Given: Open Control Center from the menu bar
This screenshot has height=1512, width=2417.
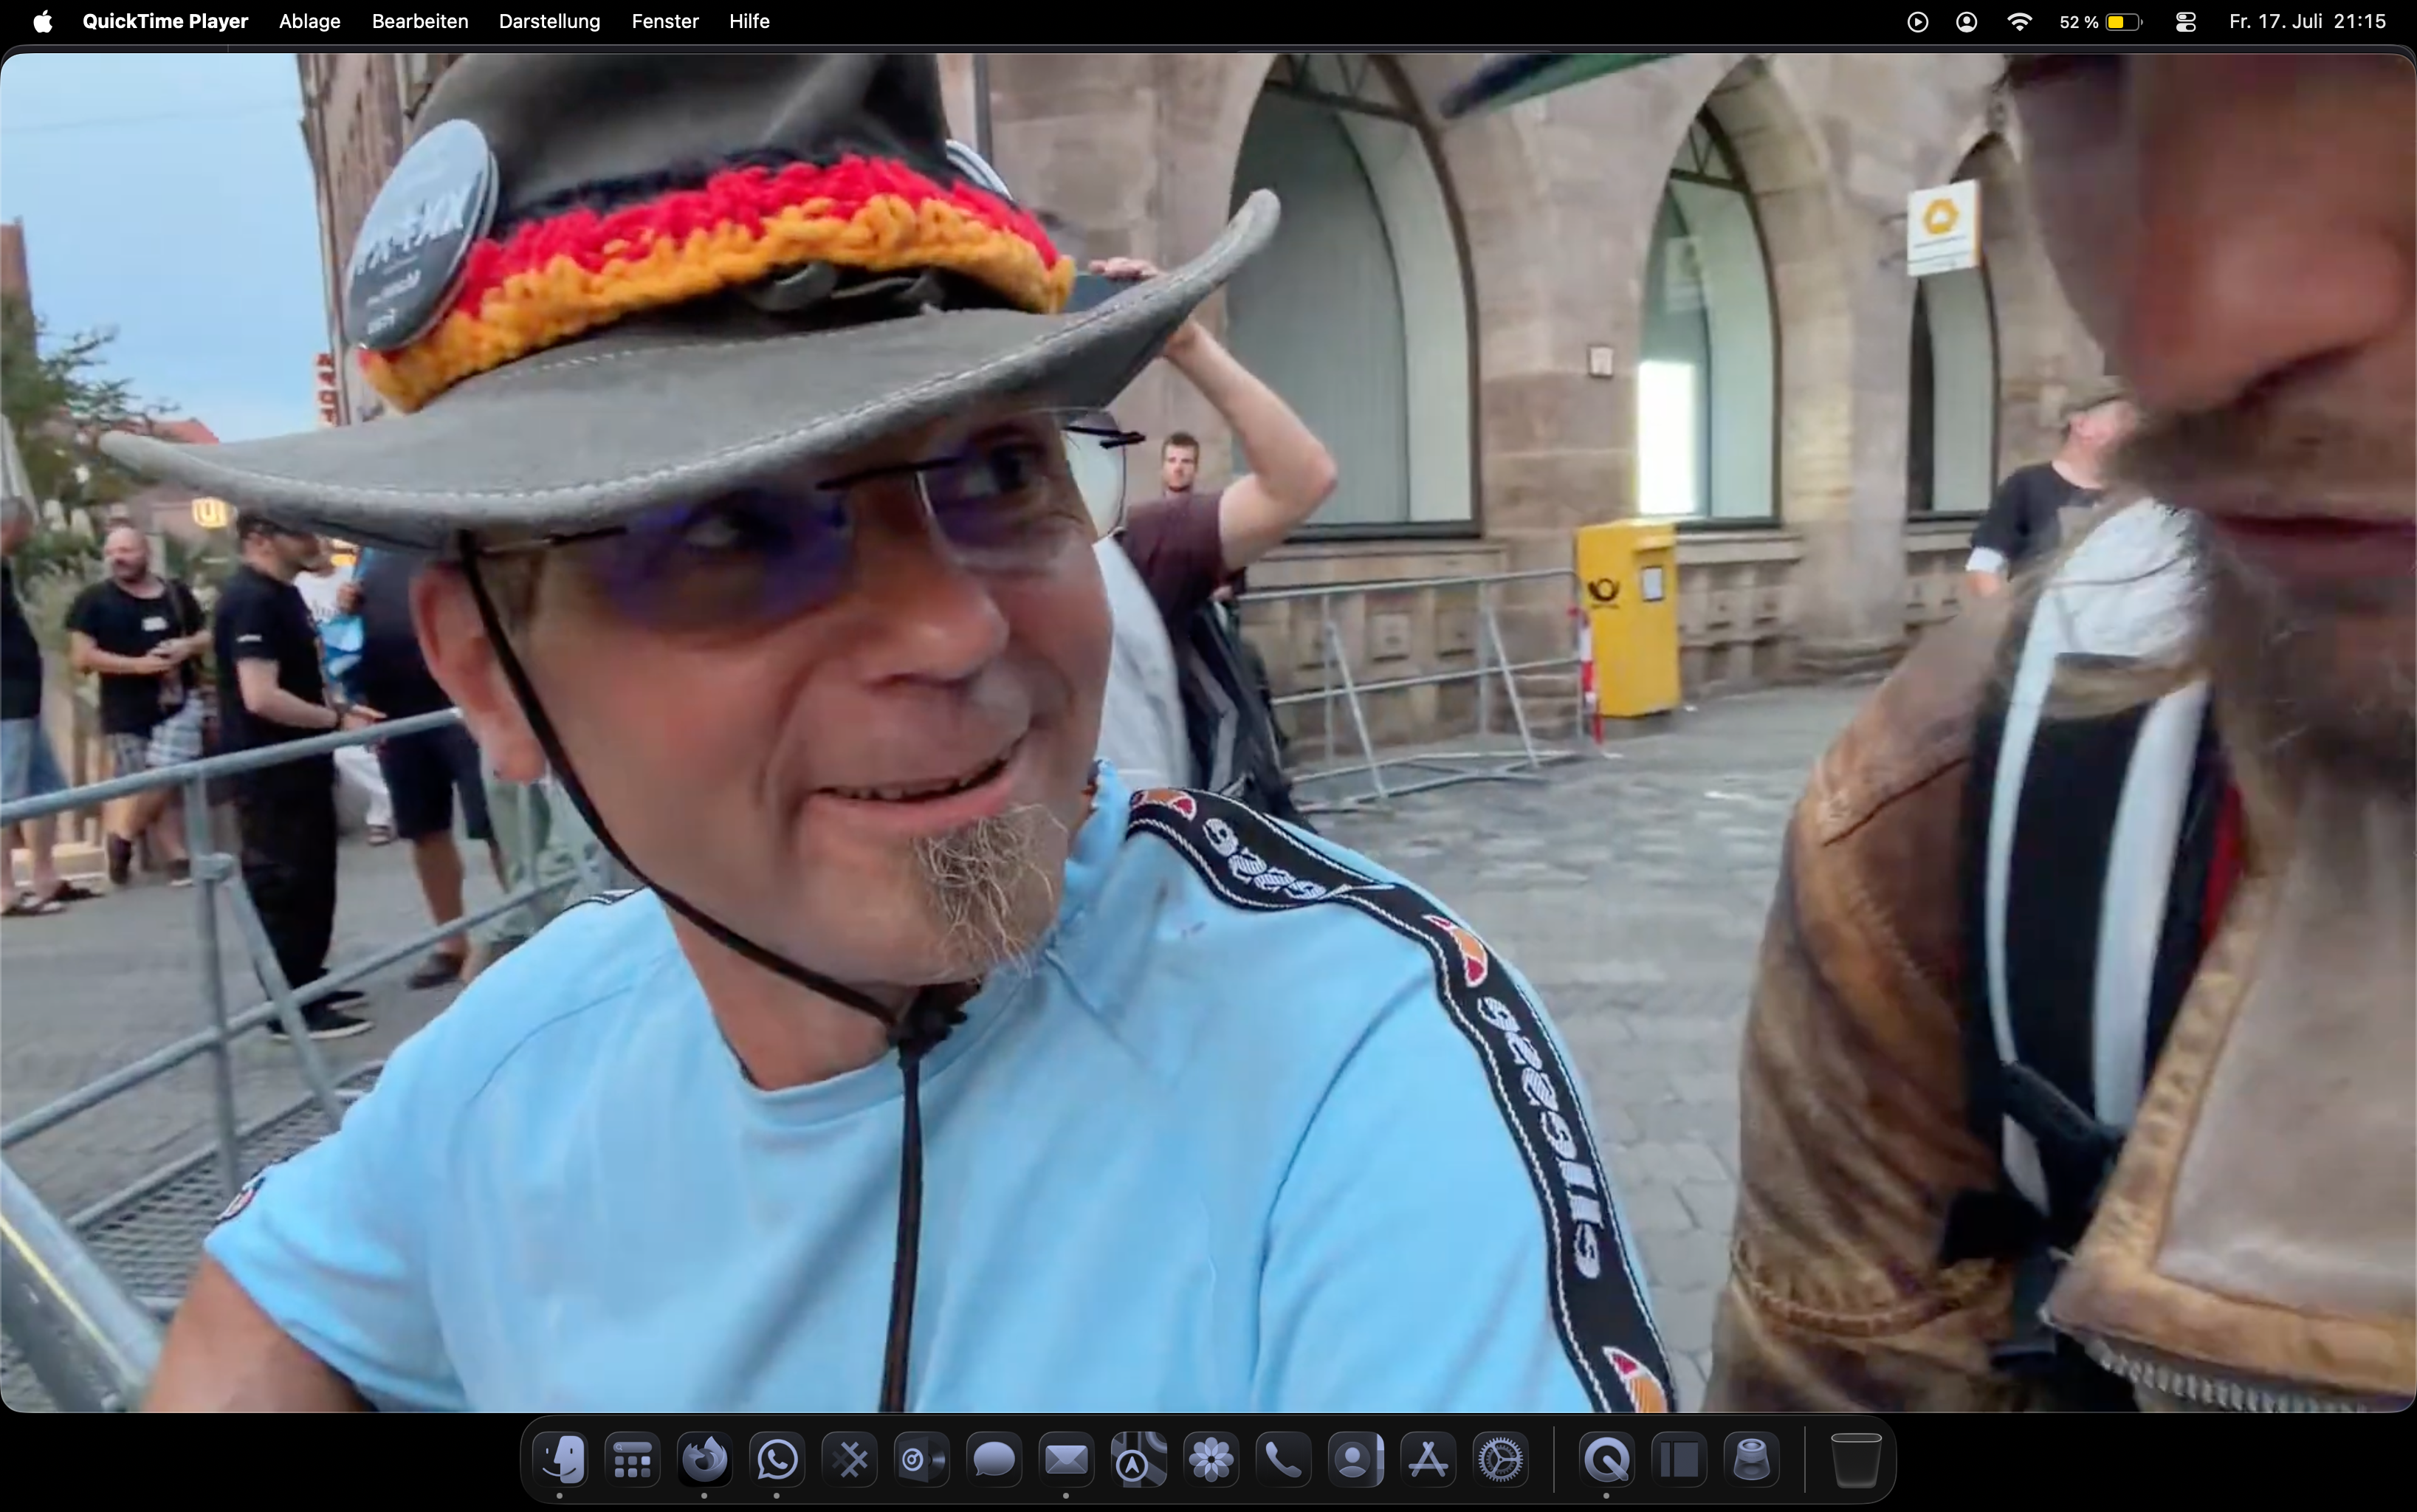Looking at the screenshot, I should [2185, 21].
